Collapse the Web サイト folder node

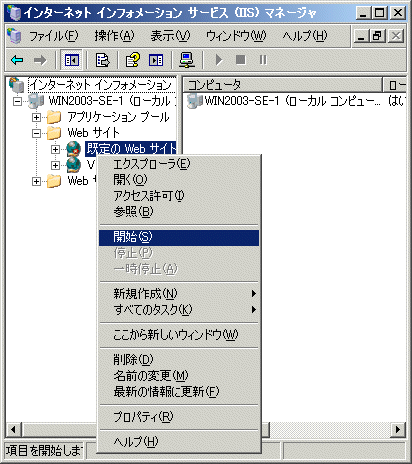pos(36,133)
